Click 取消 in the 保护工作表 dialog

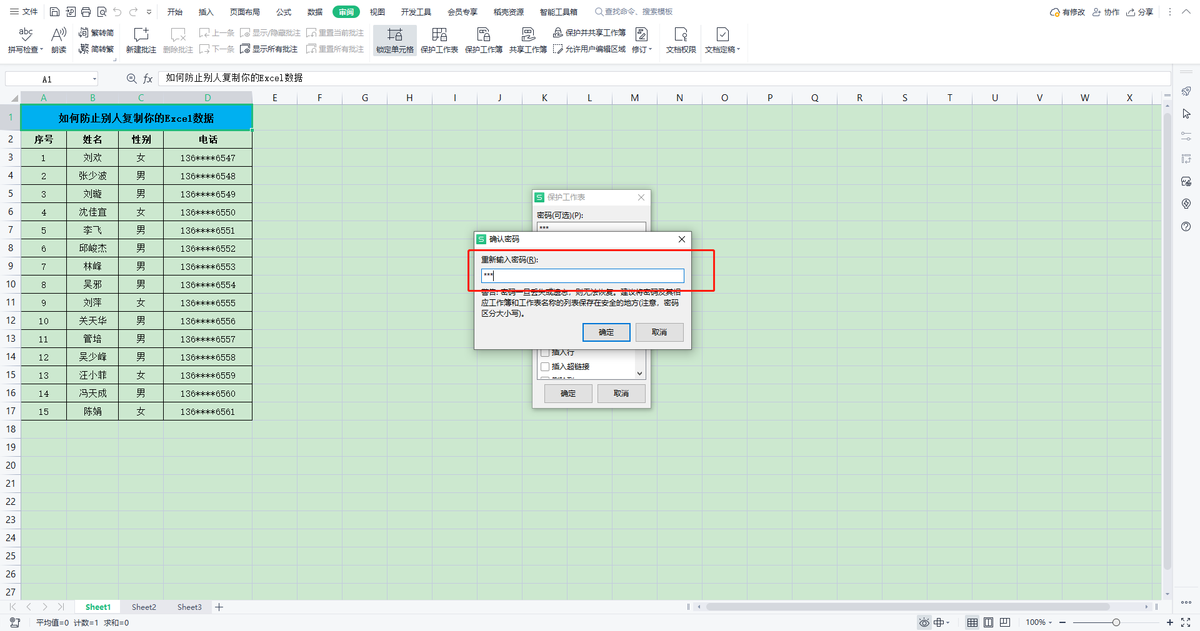(x=621, y=394)
